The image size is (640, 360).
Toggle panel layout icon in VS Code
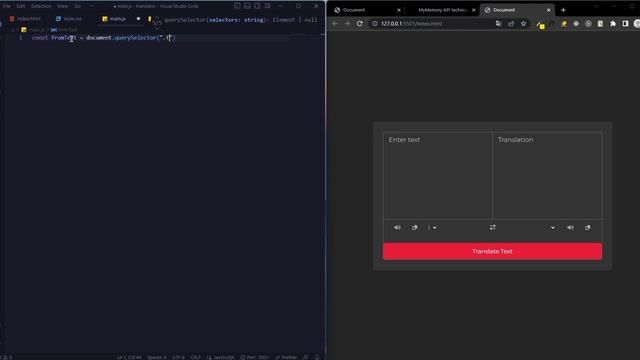(247, 6)
